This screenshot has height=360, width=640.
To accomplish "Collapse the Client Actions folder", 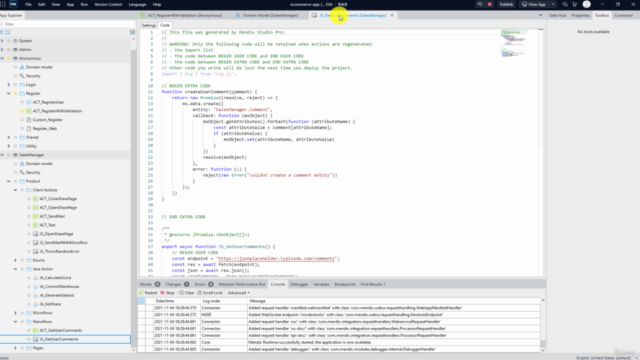I will pyautogui.click(x=16, y=190).
